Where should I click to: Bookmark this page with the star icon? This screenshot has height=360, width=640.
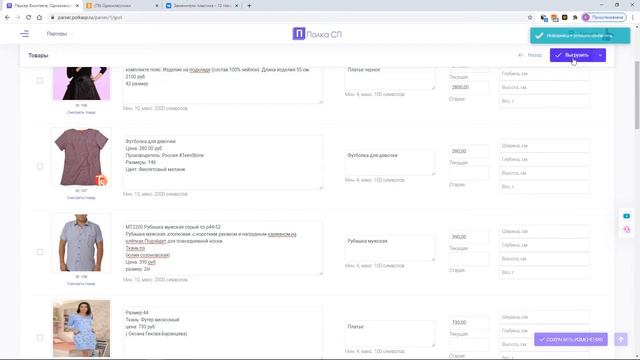pyautogui.click(x=530, y=18)
